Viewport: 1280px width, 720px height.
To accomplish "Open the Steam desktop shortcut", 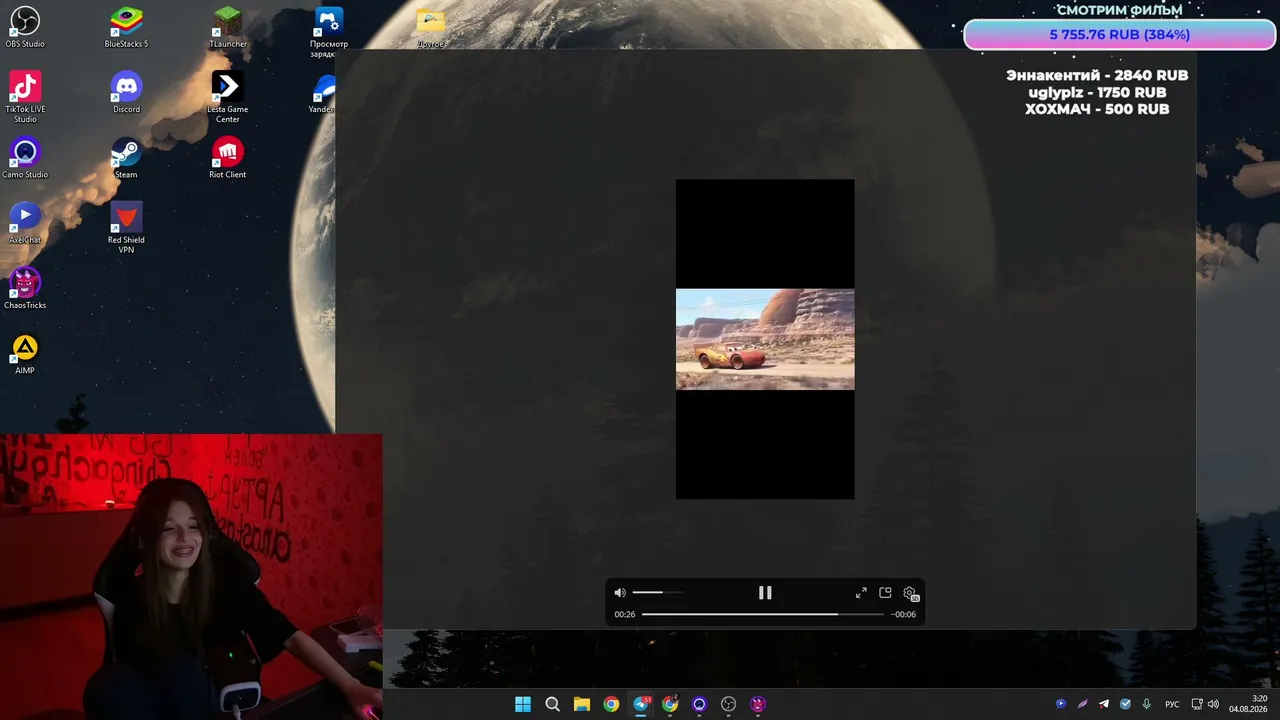I will pos(126,158).
